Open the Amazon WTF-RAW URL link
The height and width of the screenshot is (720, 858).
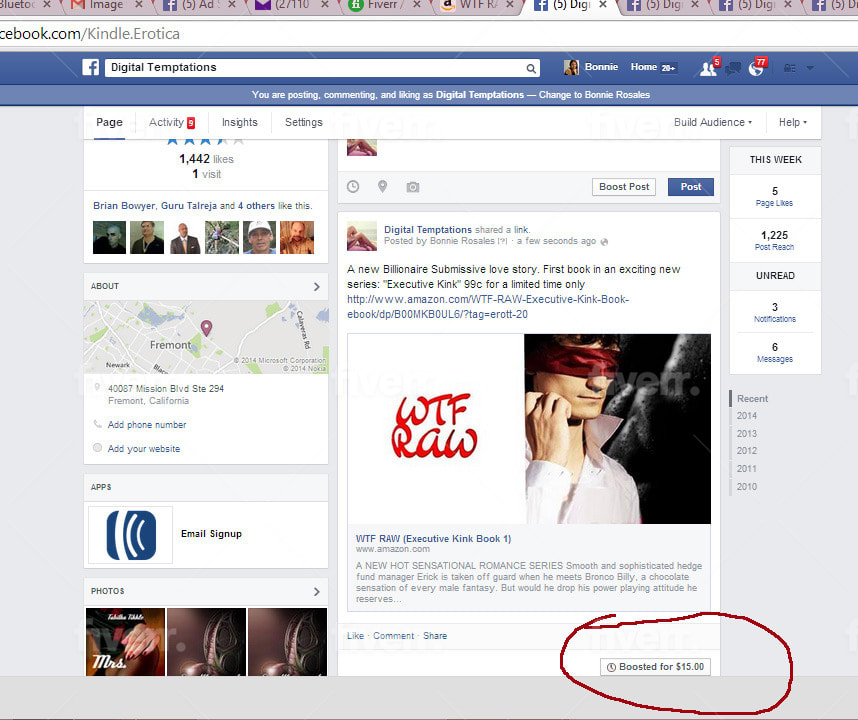[488, 307]
